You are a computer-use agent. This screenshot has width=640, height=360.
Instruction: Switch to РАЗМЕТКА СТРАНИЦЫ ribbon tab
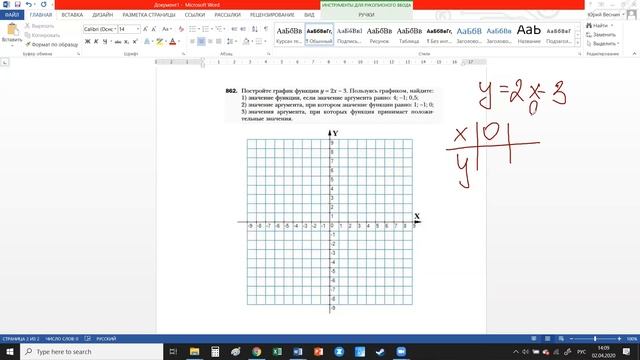click(149, 15)
